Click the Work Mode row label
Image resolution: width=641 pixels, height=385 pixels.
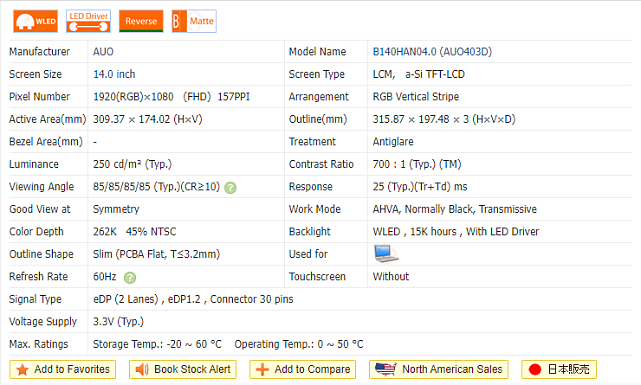(x=315, y=209)
